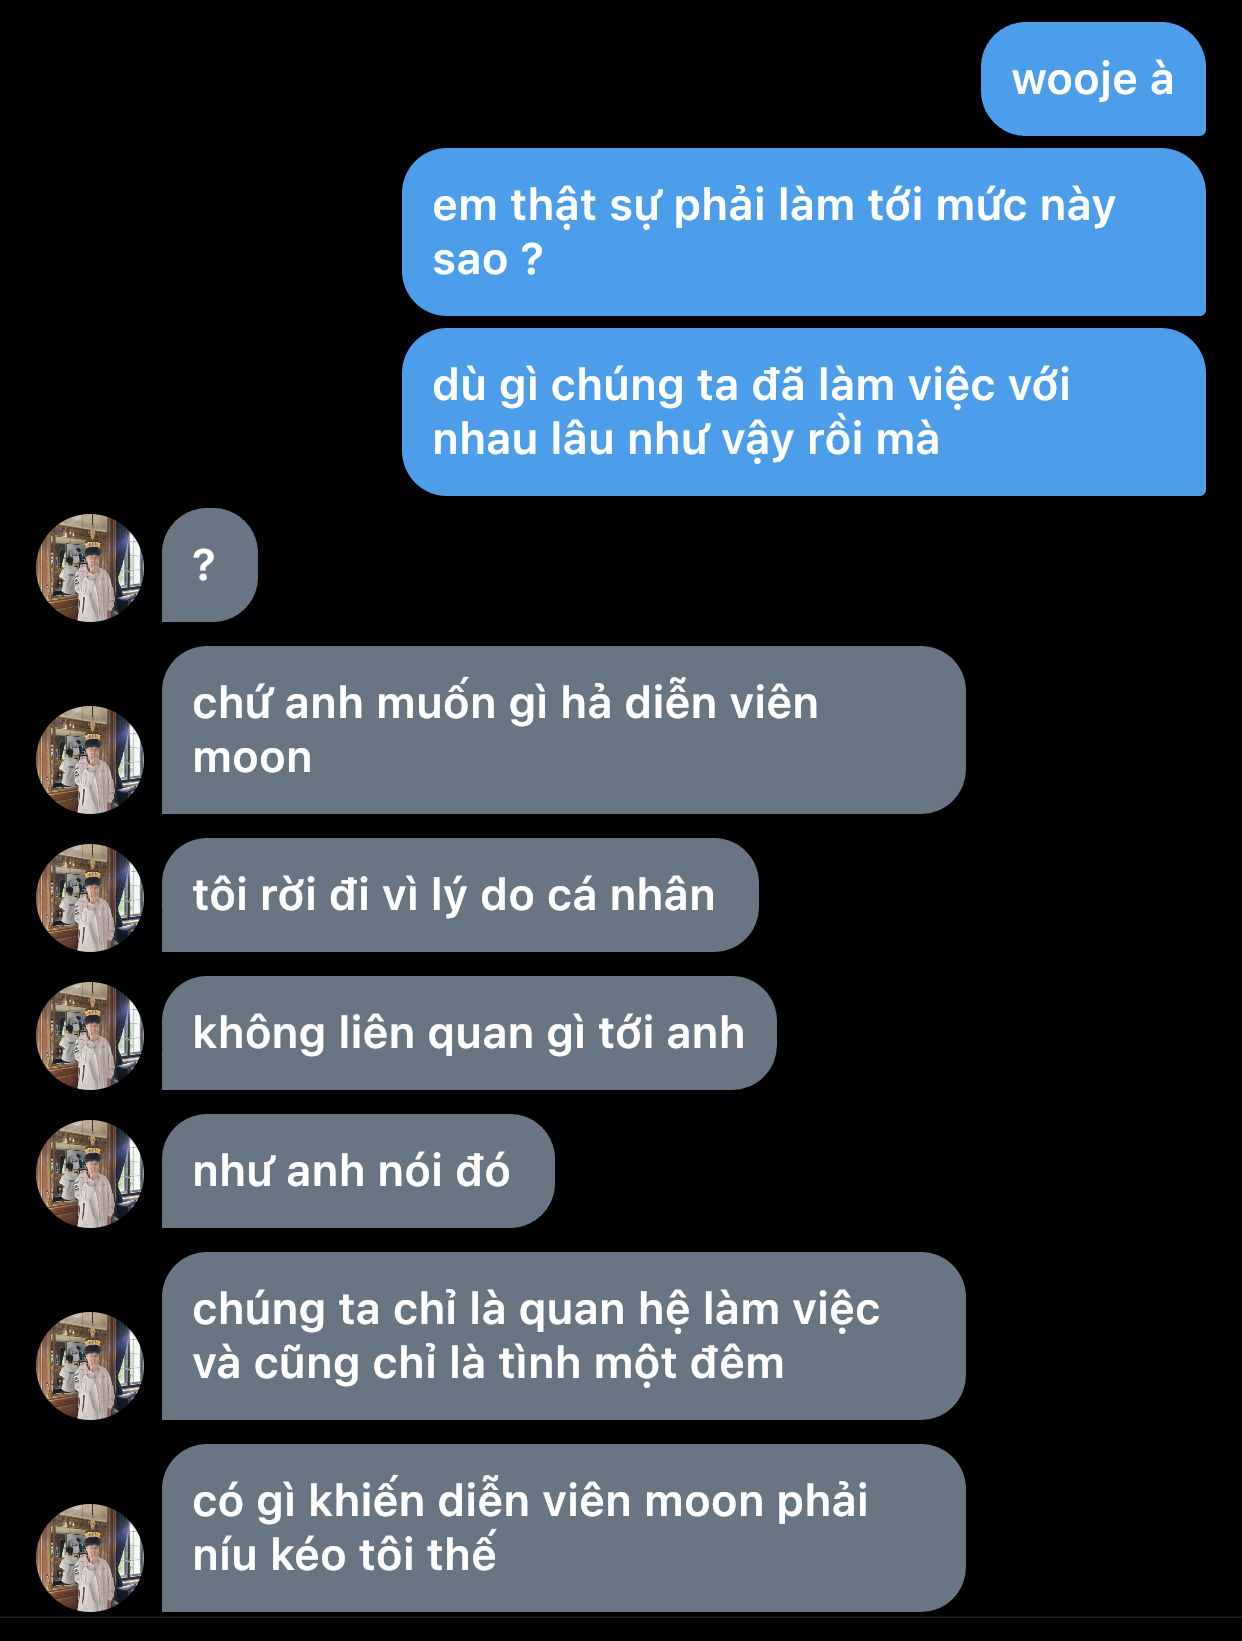
Task: Select the sent message "wooje à"
Action: pos(1093,79)
